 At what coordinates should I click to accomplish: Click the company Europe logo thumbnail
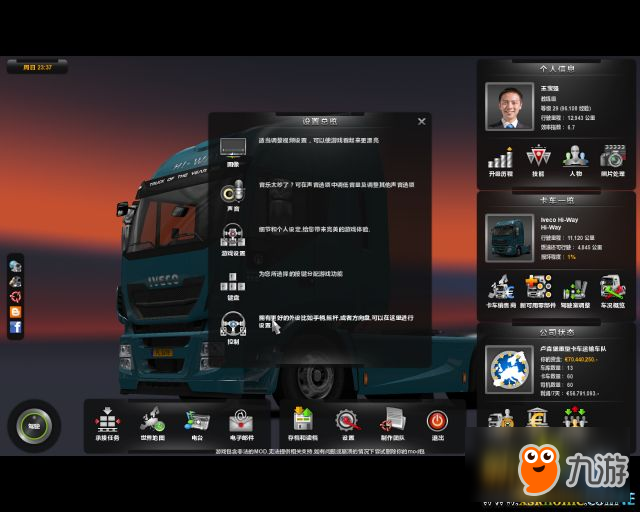(509, 369)
